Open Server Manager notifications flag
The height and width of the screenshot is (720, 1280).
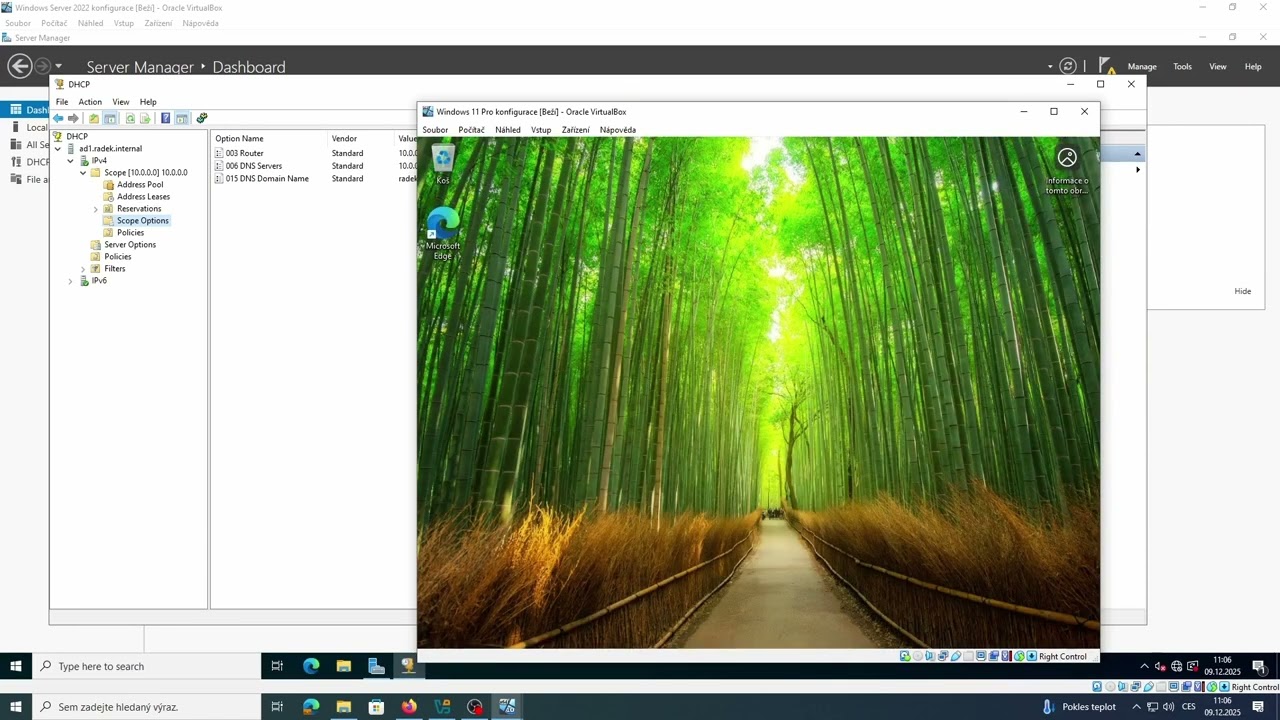(x=1106, y=66)
